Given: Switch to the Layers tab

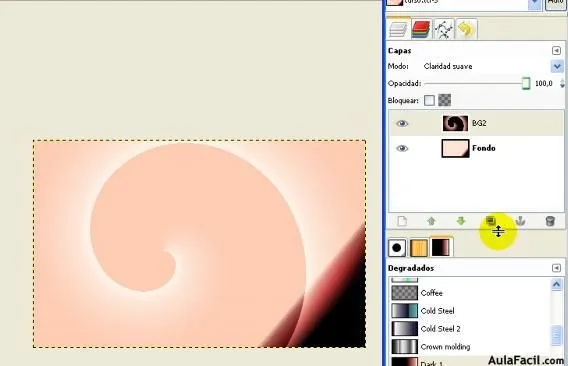Looking at the screenshot, I should coord(398,29).
